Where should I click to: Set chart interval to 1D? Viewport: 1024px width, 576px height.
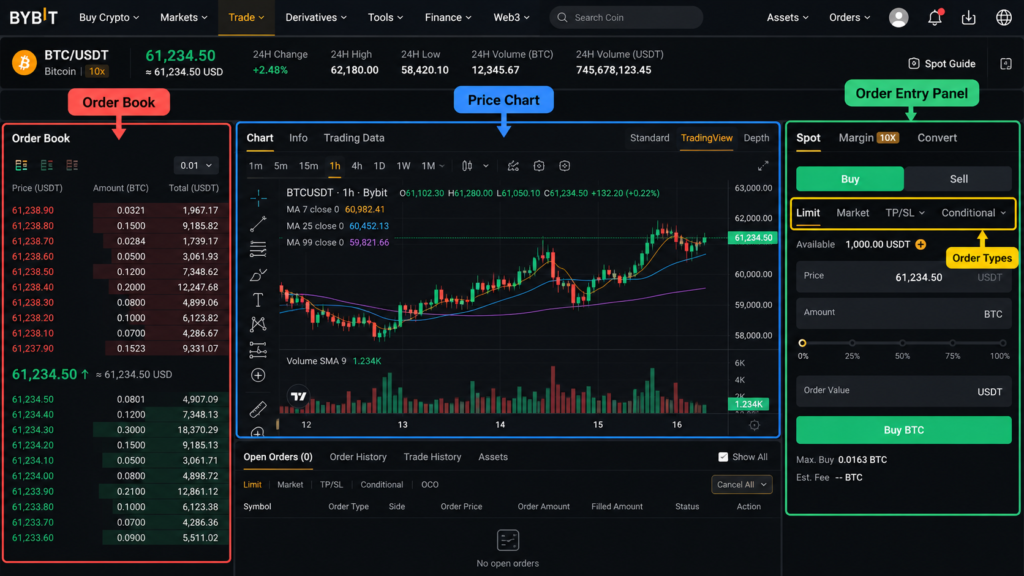(x=379, y=166)
